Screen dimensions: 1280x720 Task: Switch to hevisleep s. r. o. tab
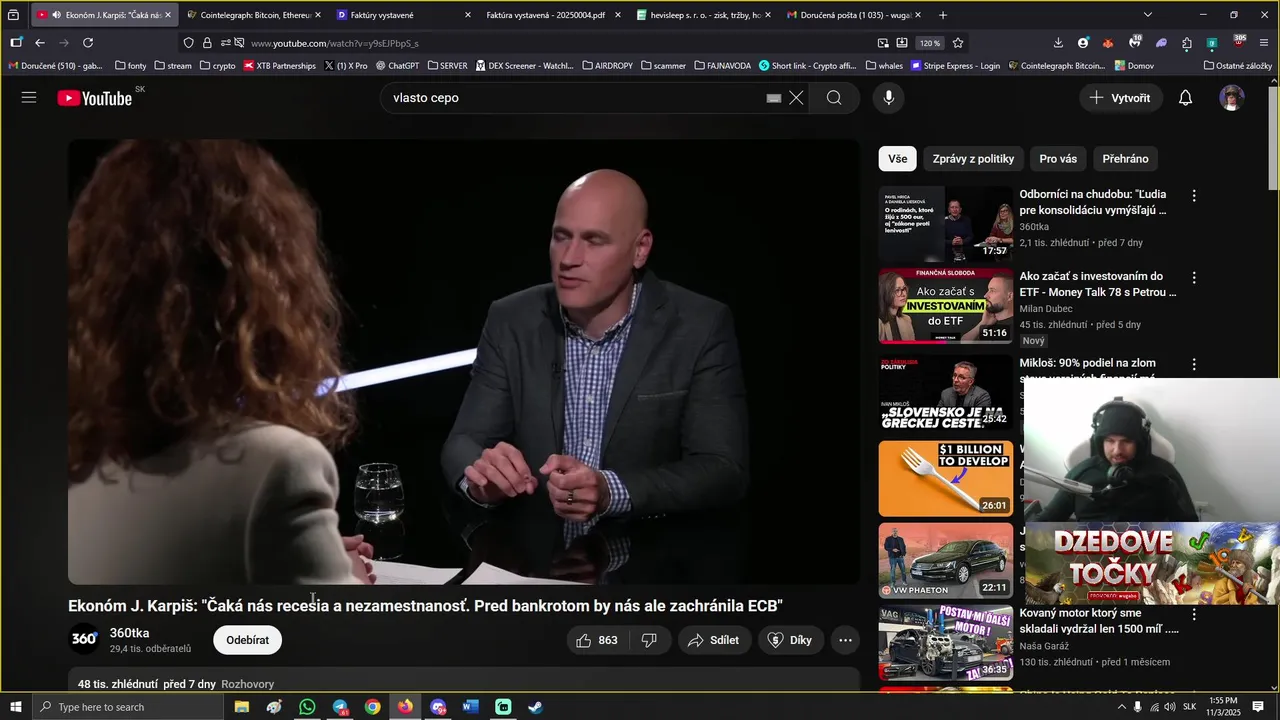tap(703, 15)
